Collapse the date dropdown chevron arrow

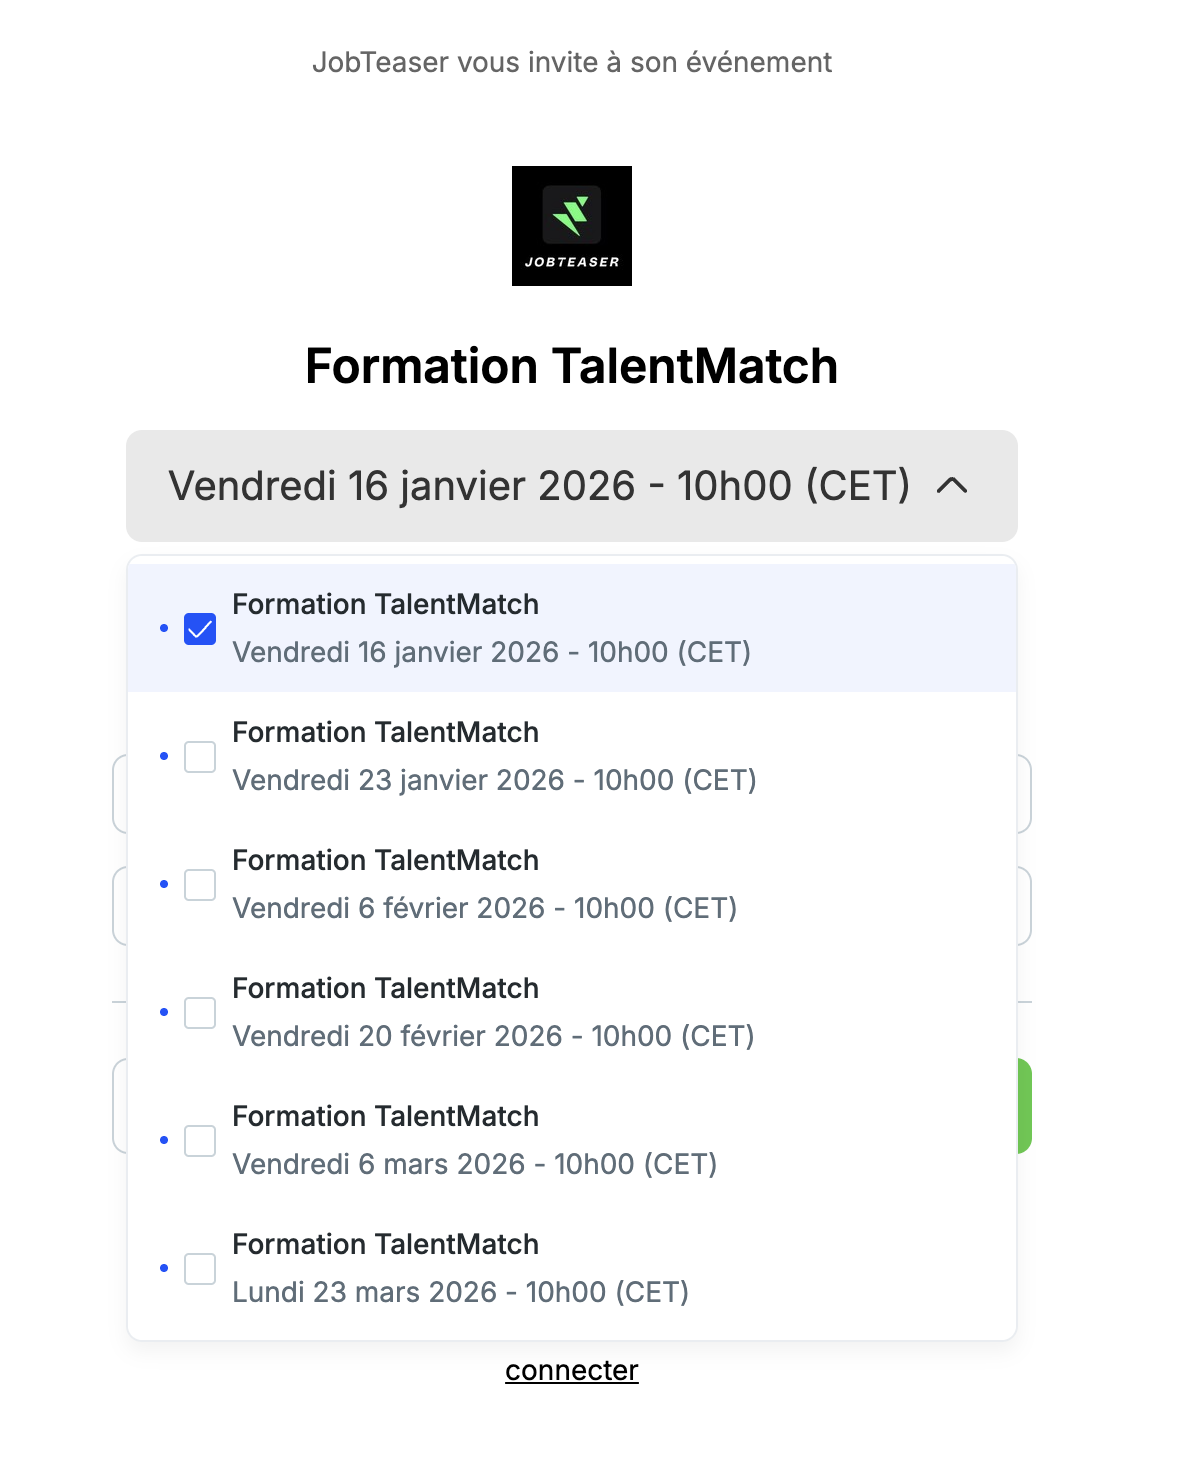[952, 486]
